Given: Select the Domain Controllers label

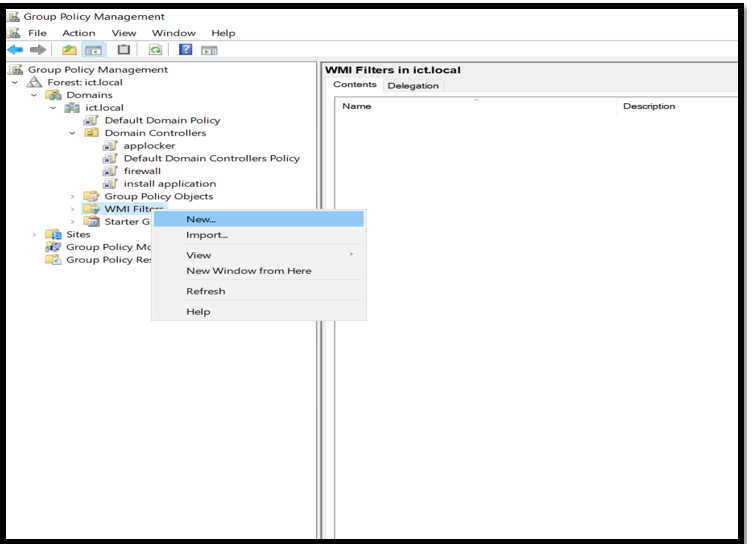Looking at the screenshot, I should coord(155,133).
